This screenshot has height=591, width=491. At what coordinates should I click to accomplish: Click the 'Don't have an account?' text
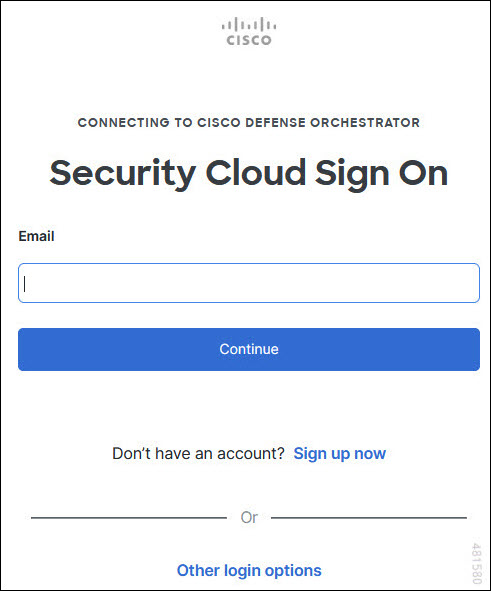[x=198, y=453]
